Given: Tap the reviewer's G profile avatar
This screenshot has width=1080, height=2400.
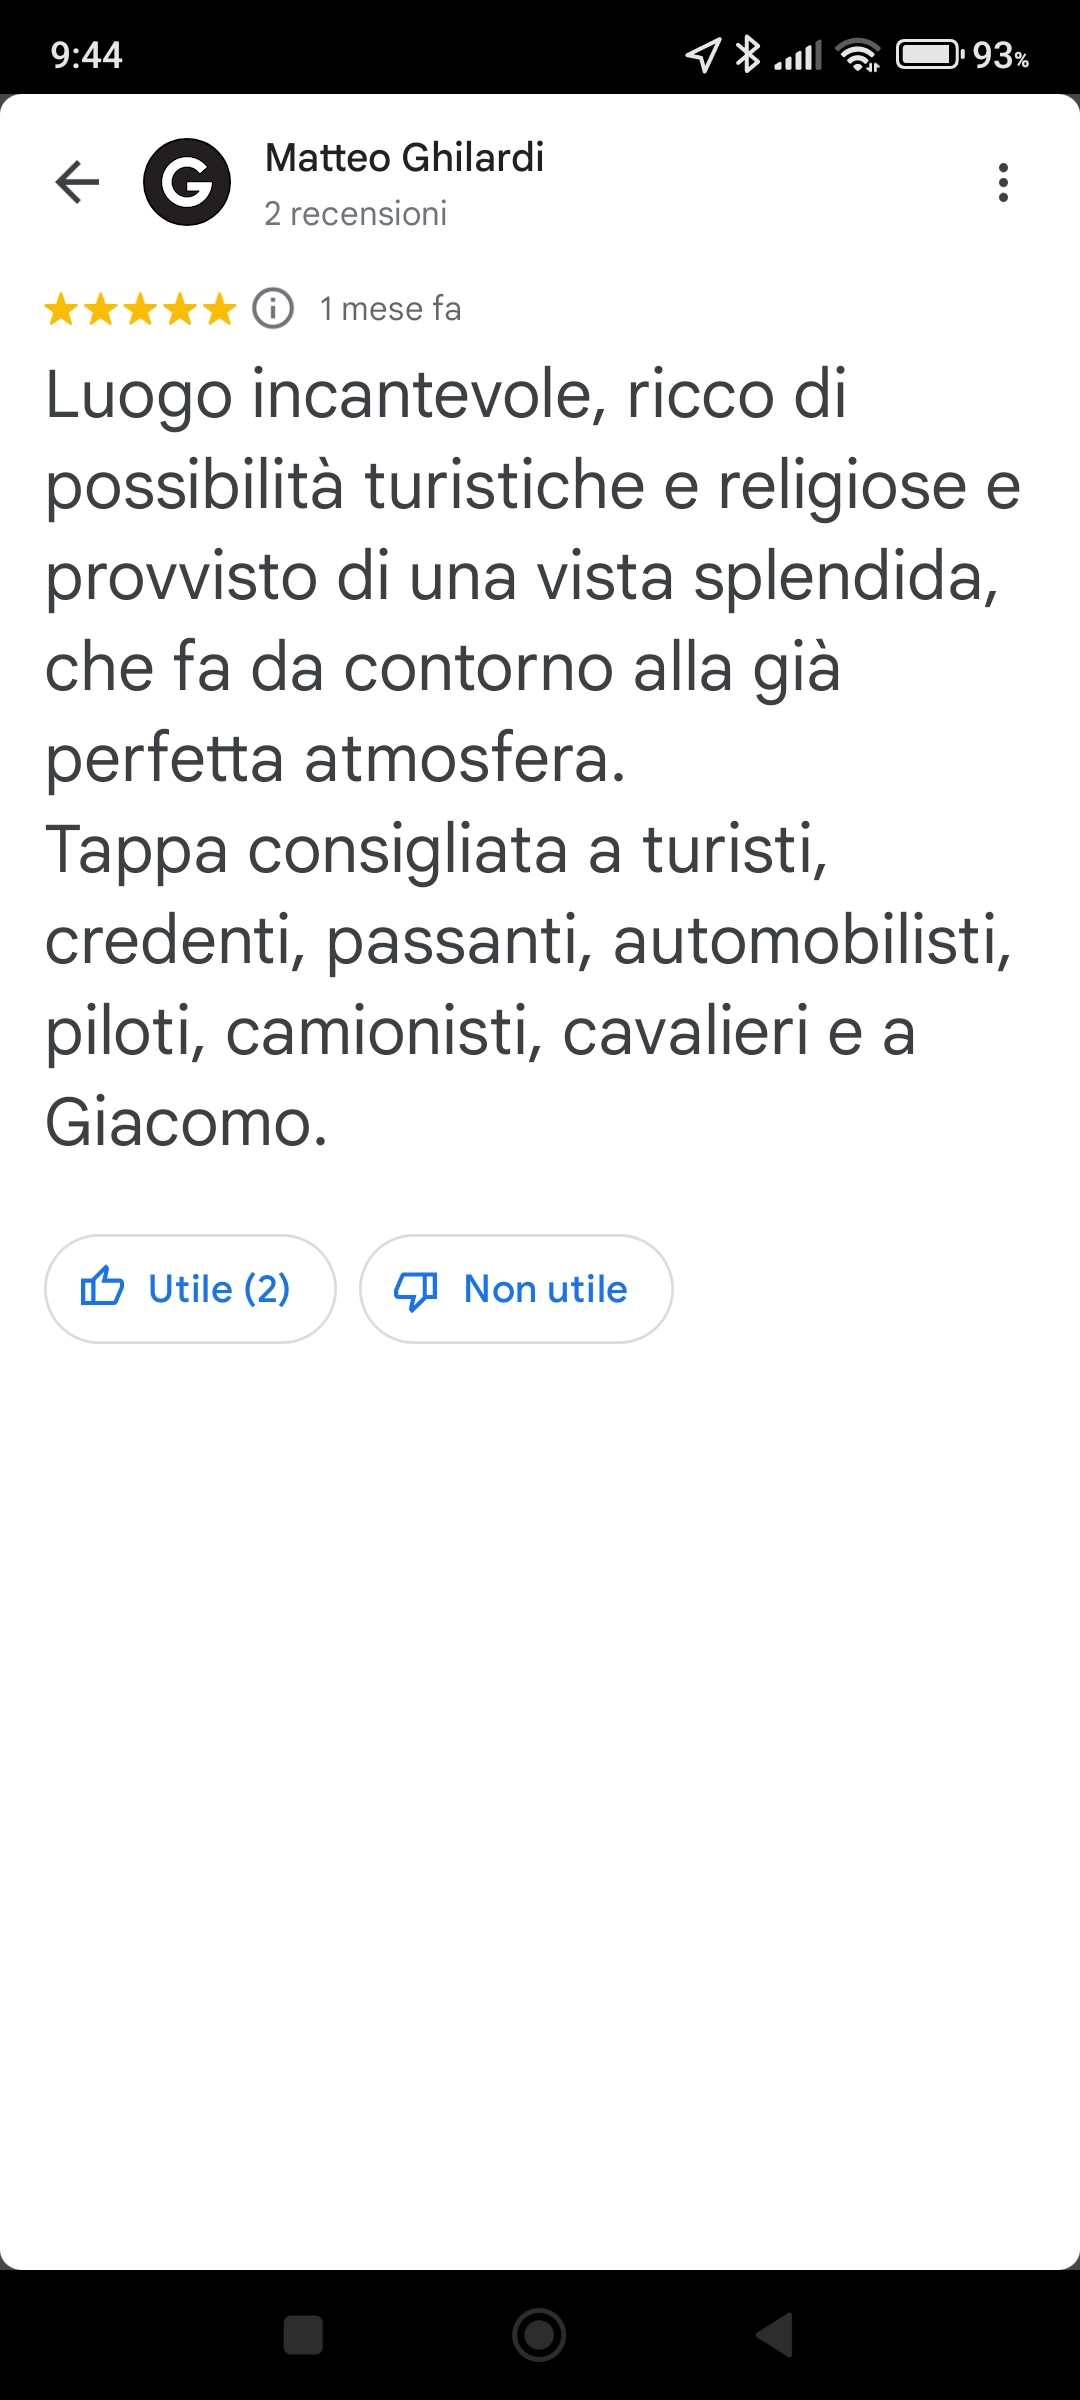Looking at the screenshot, I should tap(187, 182).
